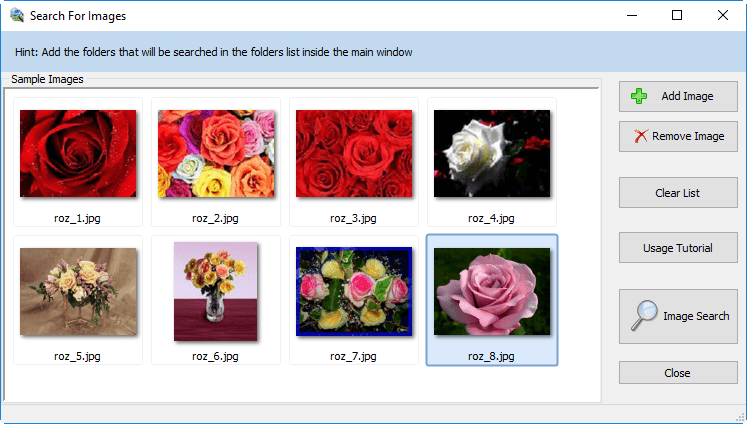Click the app icon in title bar
747x424 pixels.
pyautogui.click(x=17, y=15)
